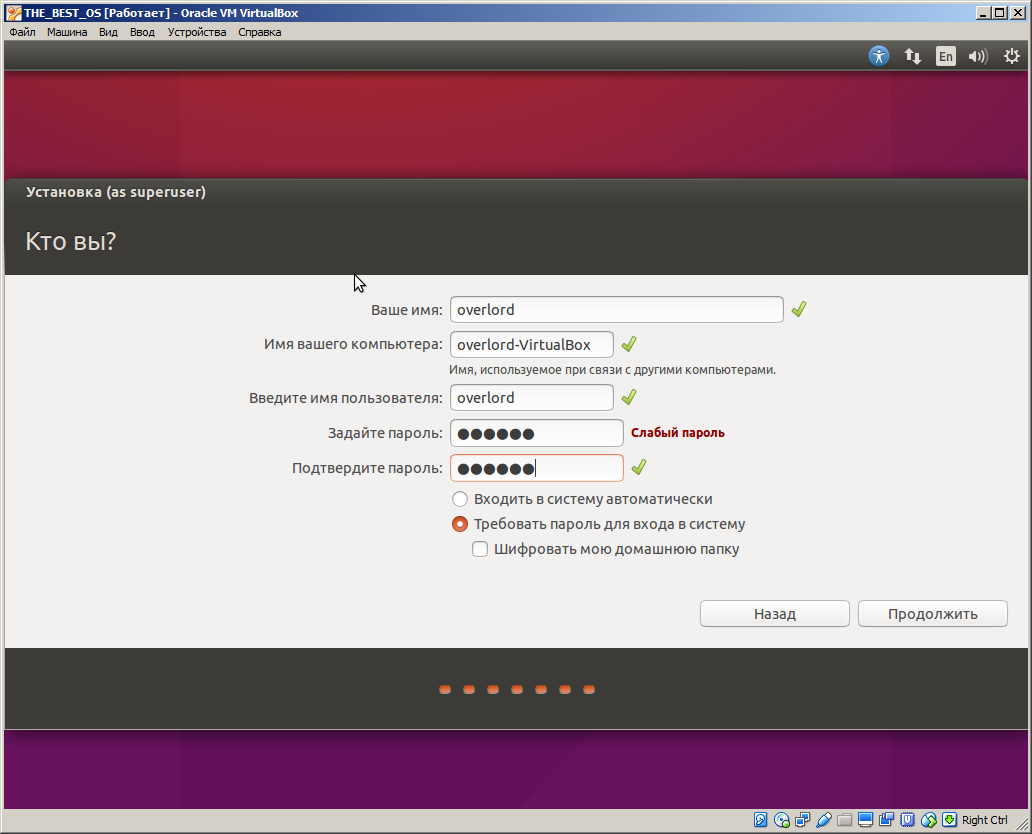This screenshot has width=1032, height=834.
Task: Click the Кто вы? heading
Action: 70,242
